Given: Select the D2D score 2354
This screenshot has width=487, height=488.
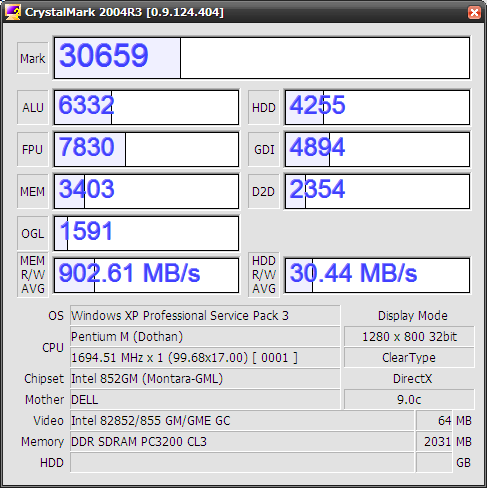Looking at the screenshot, I should [377, 191].
